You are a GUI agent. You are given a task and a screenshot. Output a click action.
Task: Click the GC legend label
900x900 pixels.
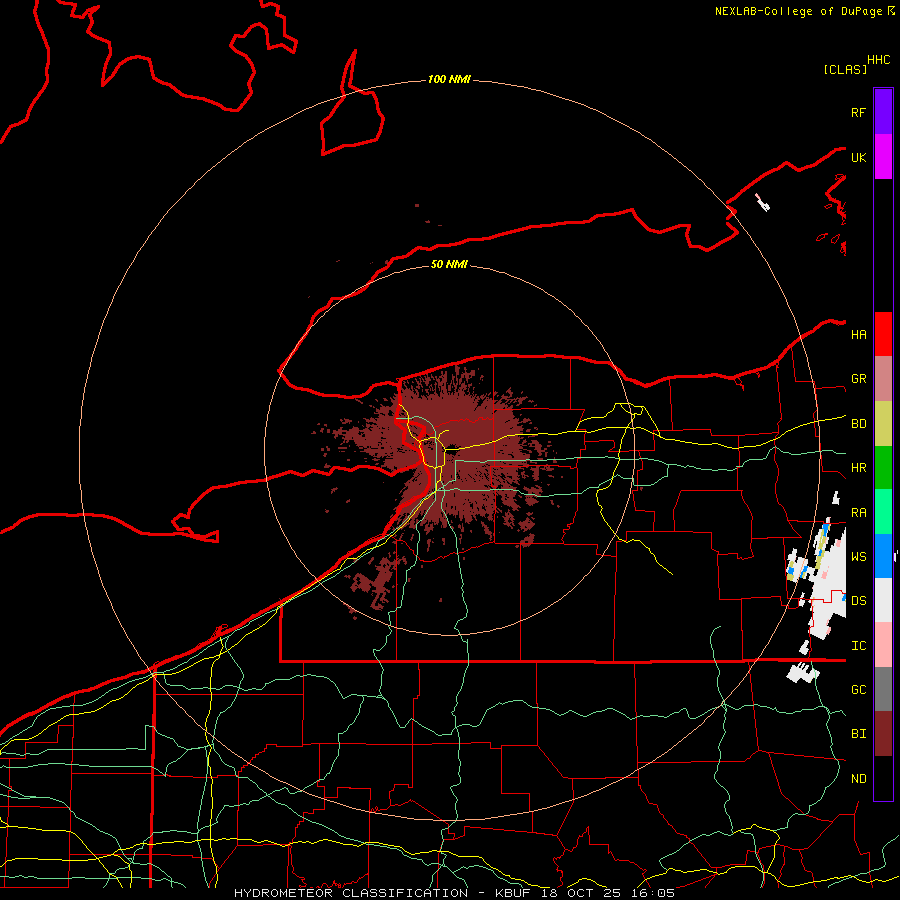point(858,690)
